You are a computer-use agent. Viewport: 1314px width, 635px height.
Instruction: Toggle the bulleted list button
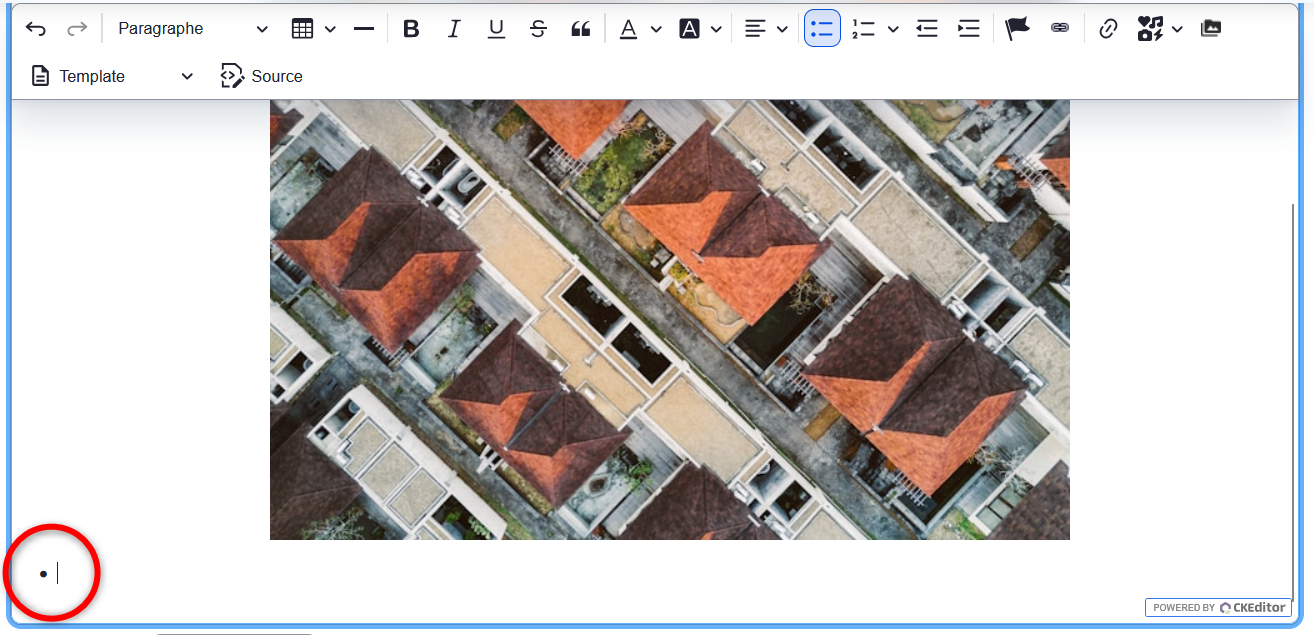tap(822, 29)
